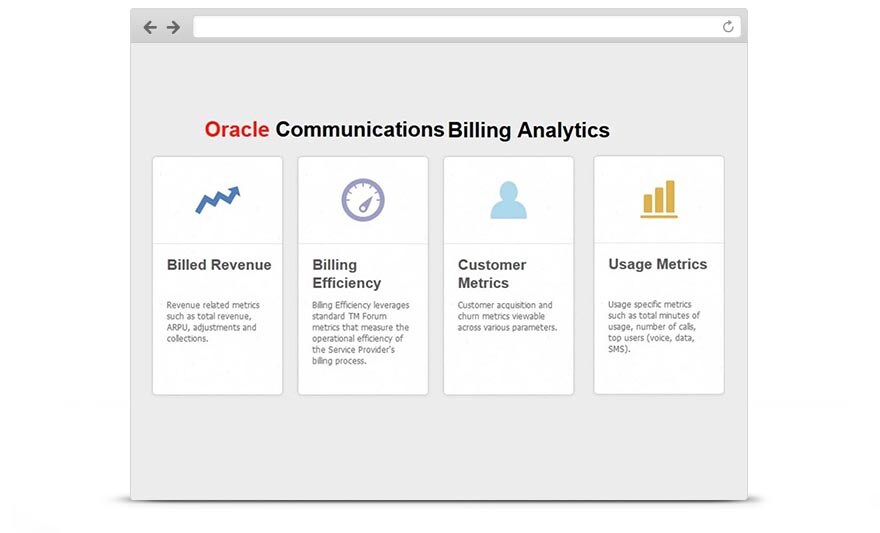Click the browser back arrow
The width and height of the screenshot is (880, 533).
click(150, 27)
